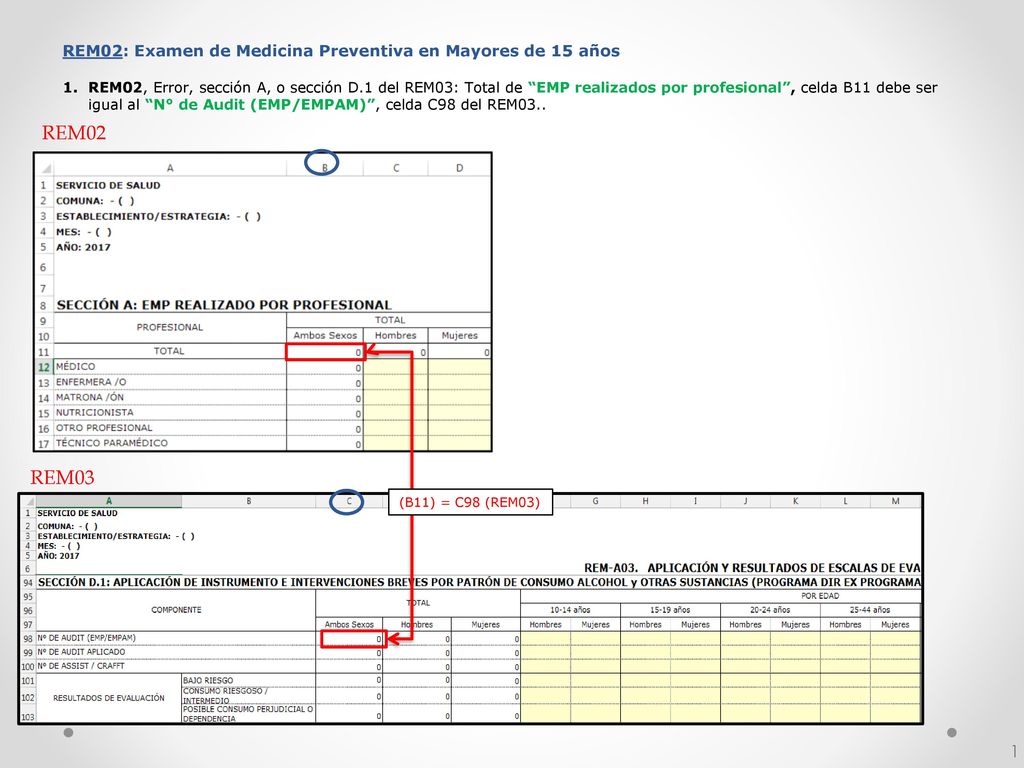Select column A header in REM02 sheet
Screen dimensions: 1024x768
(x=170, y=168)
